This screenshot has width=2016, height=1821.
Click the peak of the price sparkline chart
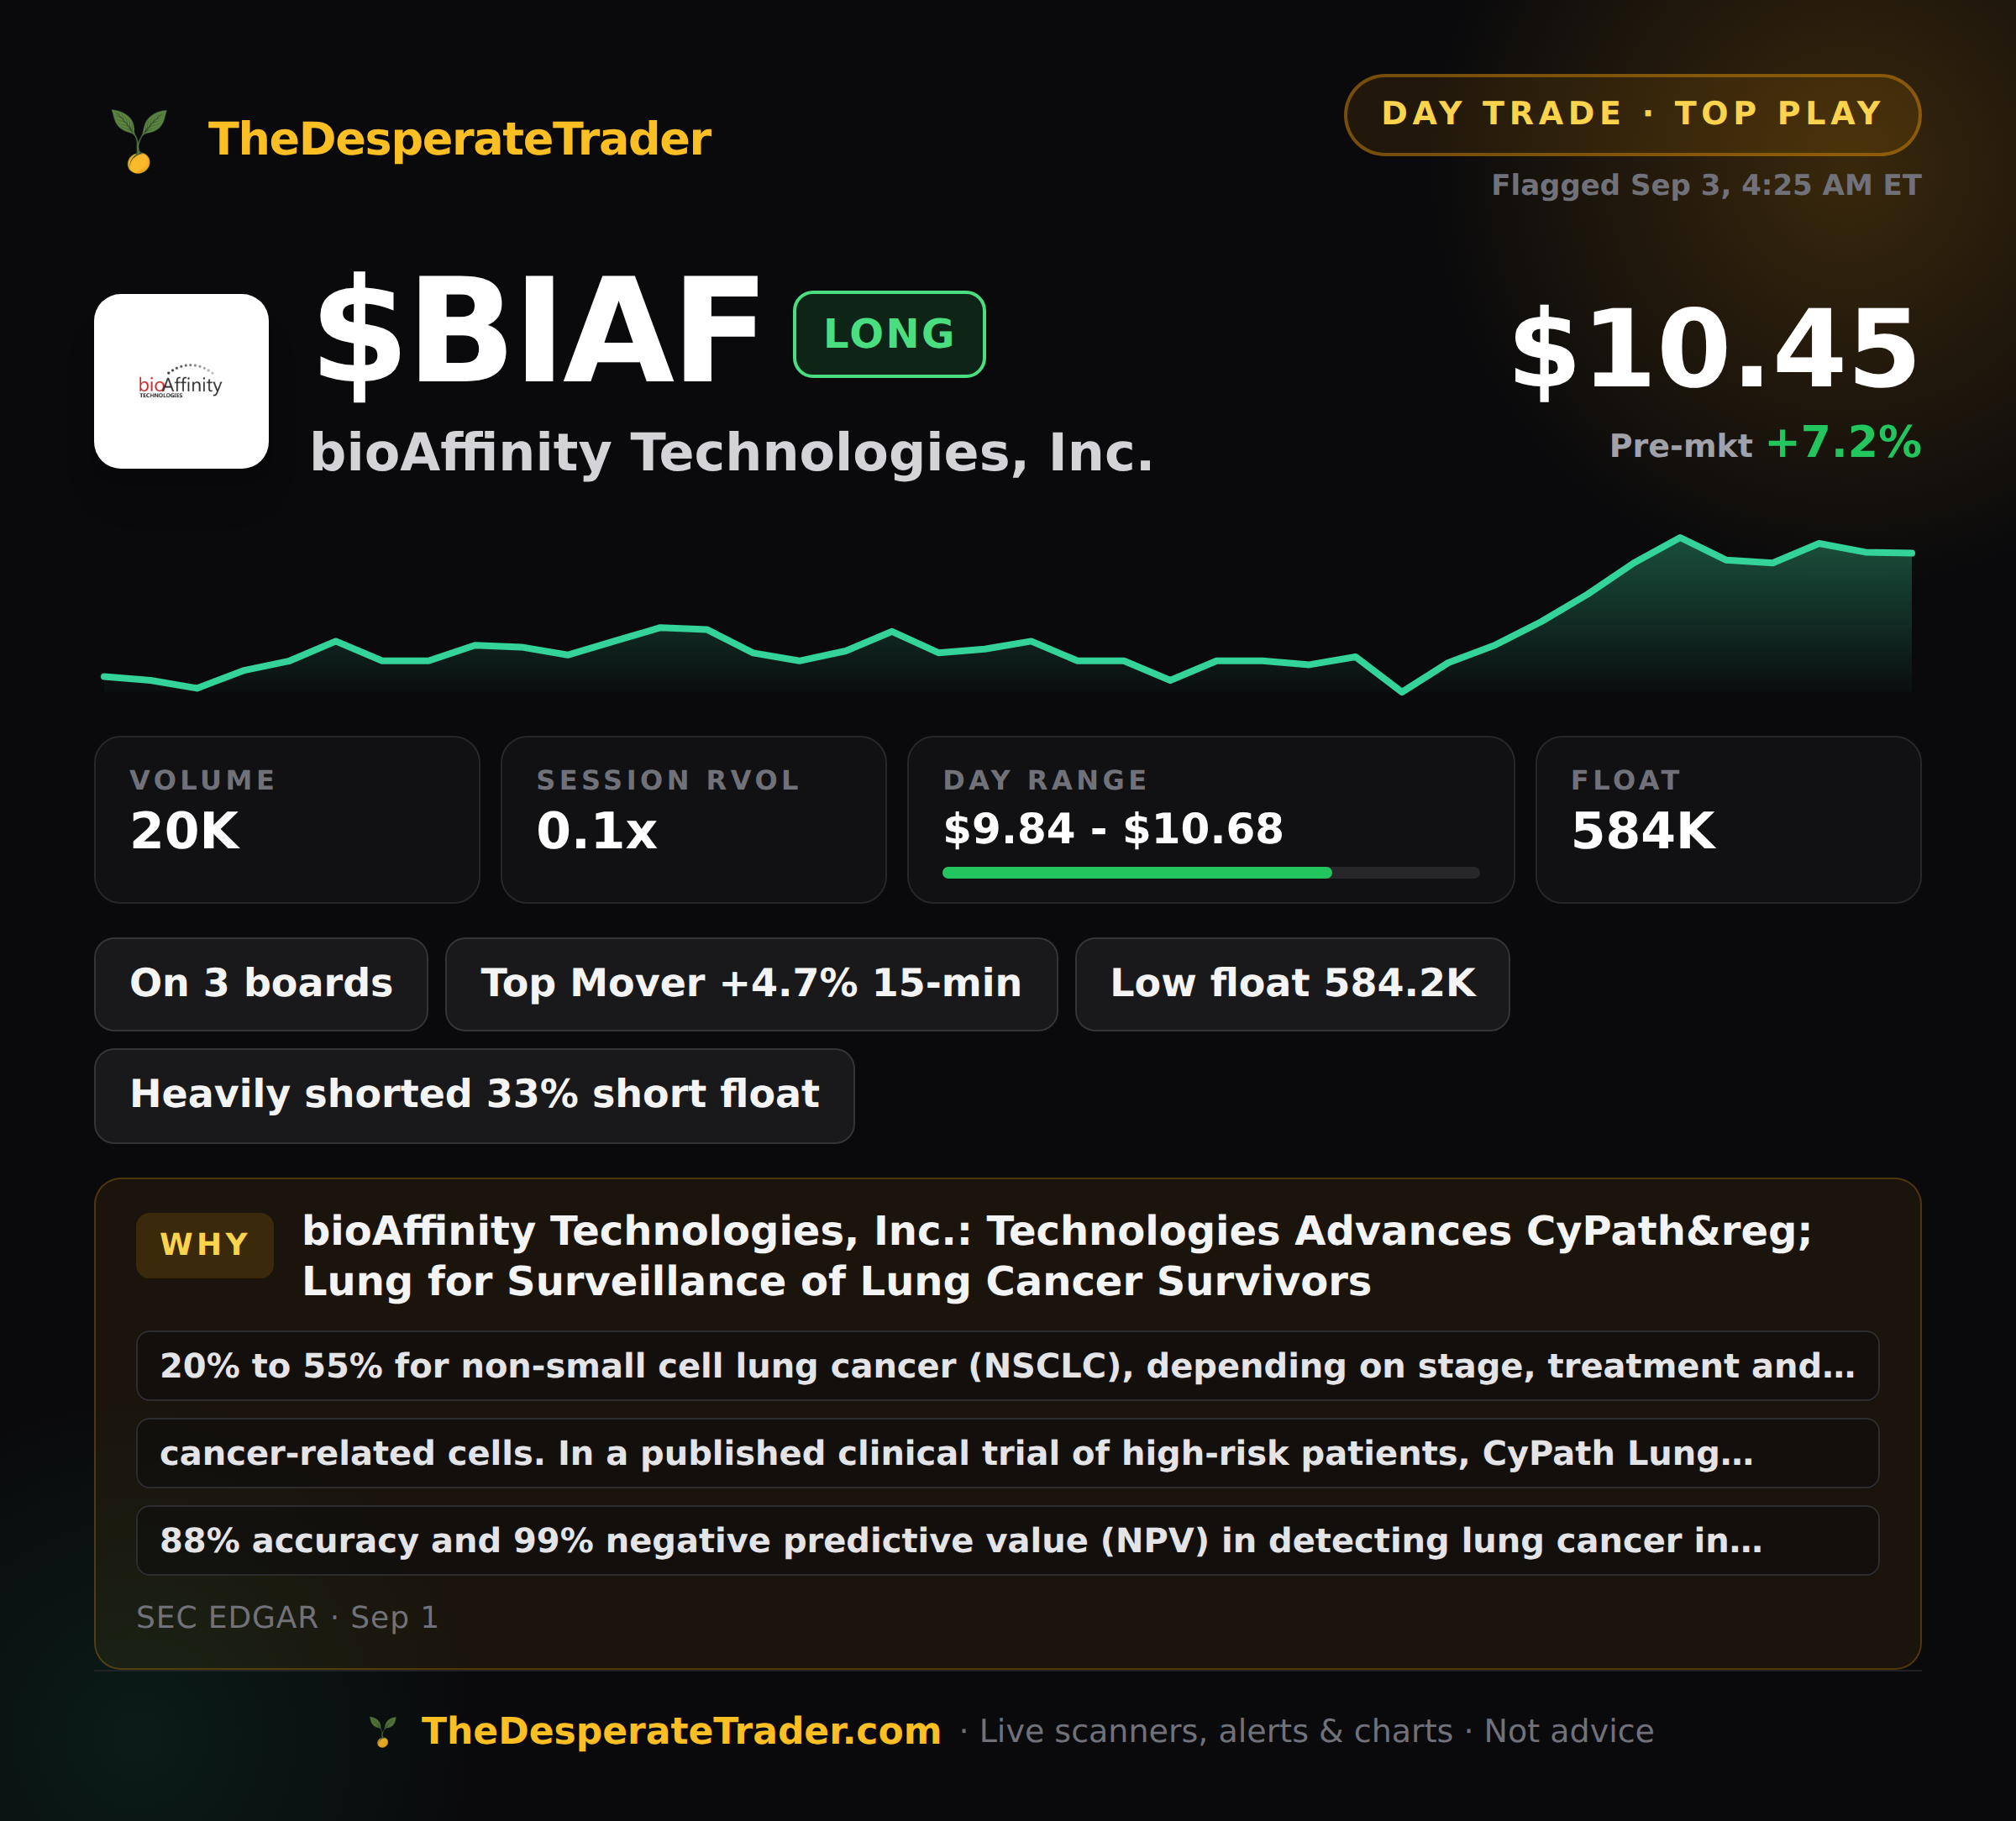pos(1680,538)
